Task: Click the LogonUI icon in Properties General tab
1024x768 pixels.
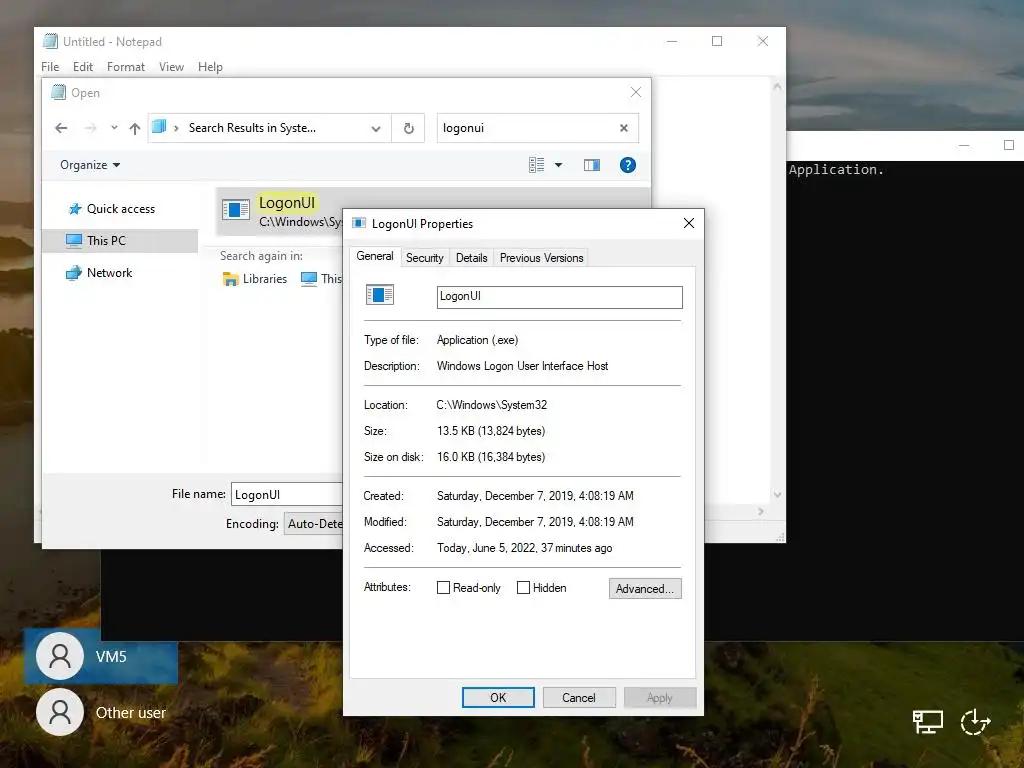Action: (x=380, y=295)
